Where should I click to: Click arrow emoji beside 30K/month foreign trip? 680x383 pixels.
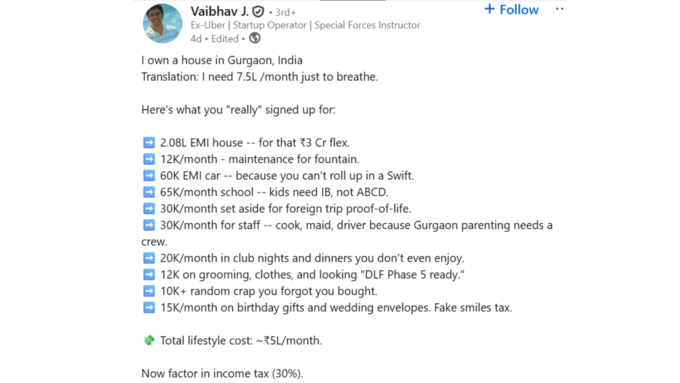[149, 209]
